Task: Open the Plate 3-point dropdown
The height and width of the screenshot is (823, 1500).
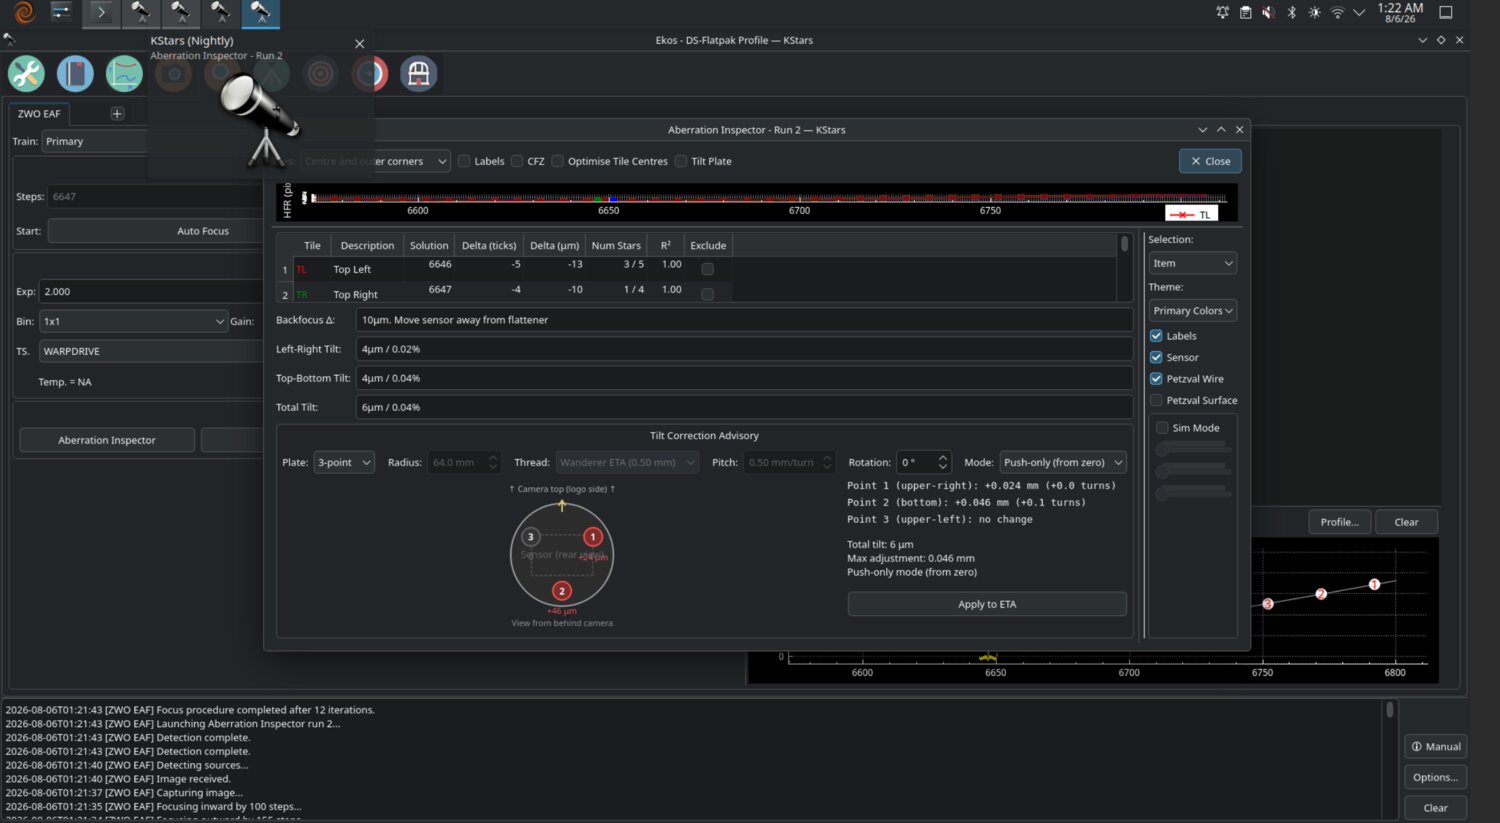Action: tap(344, 462)
